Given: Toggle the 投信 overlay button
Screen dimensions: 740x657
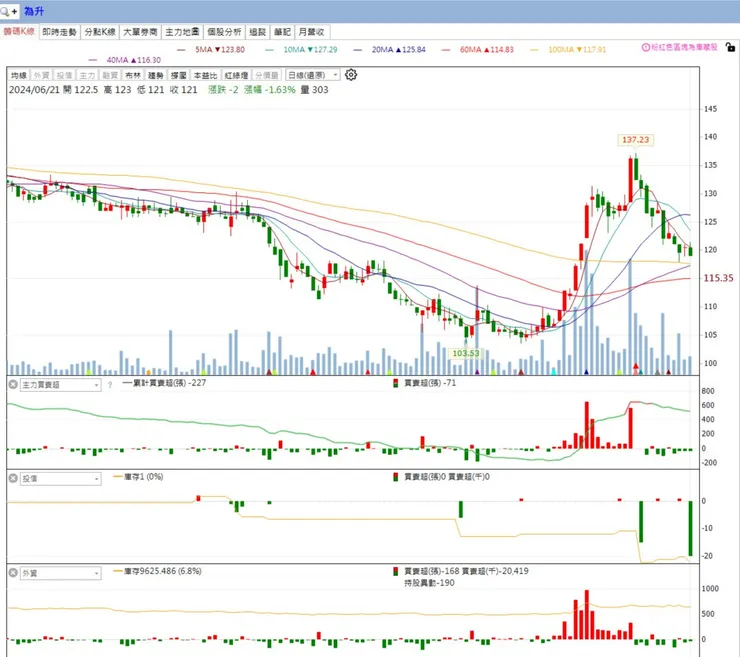Looking at the screenshot, I should 64,76.
